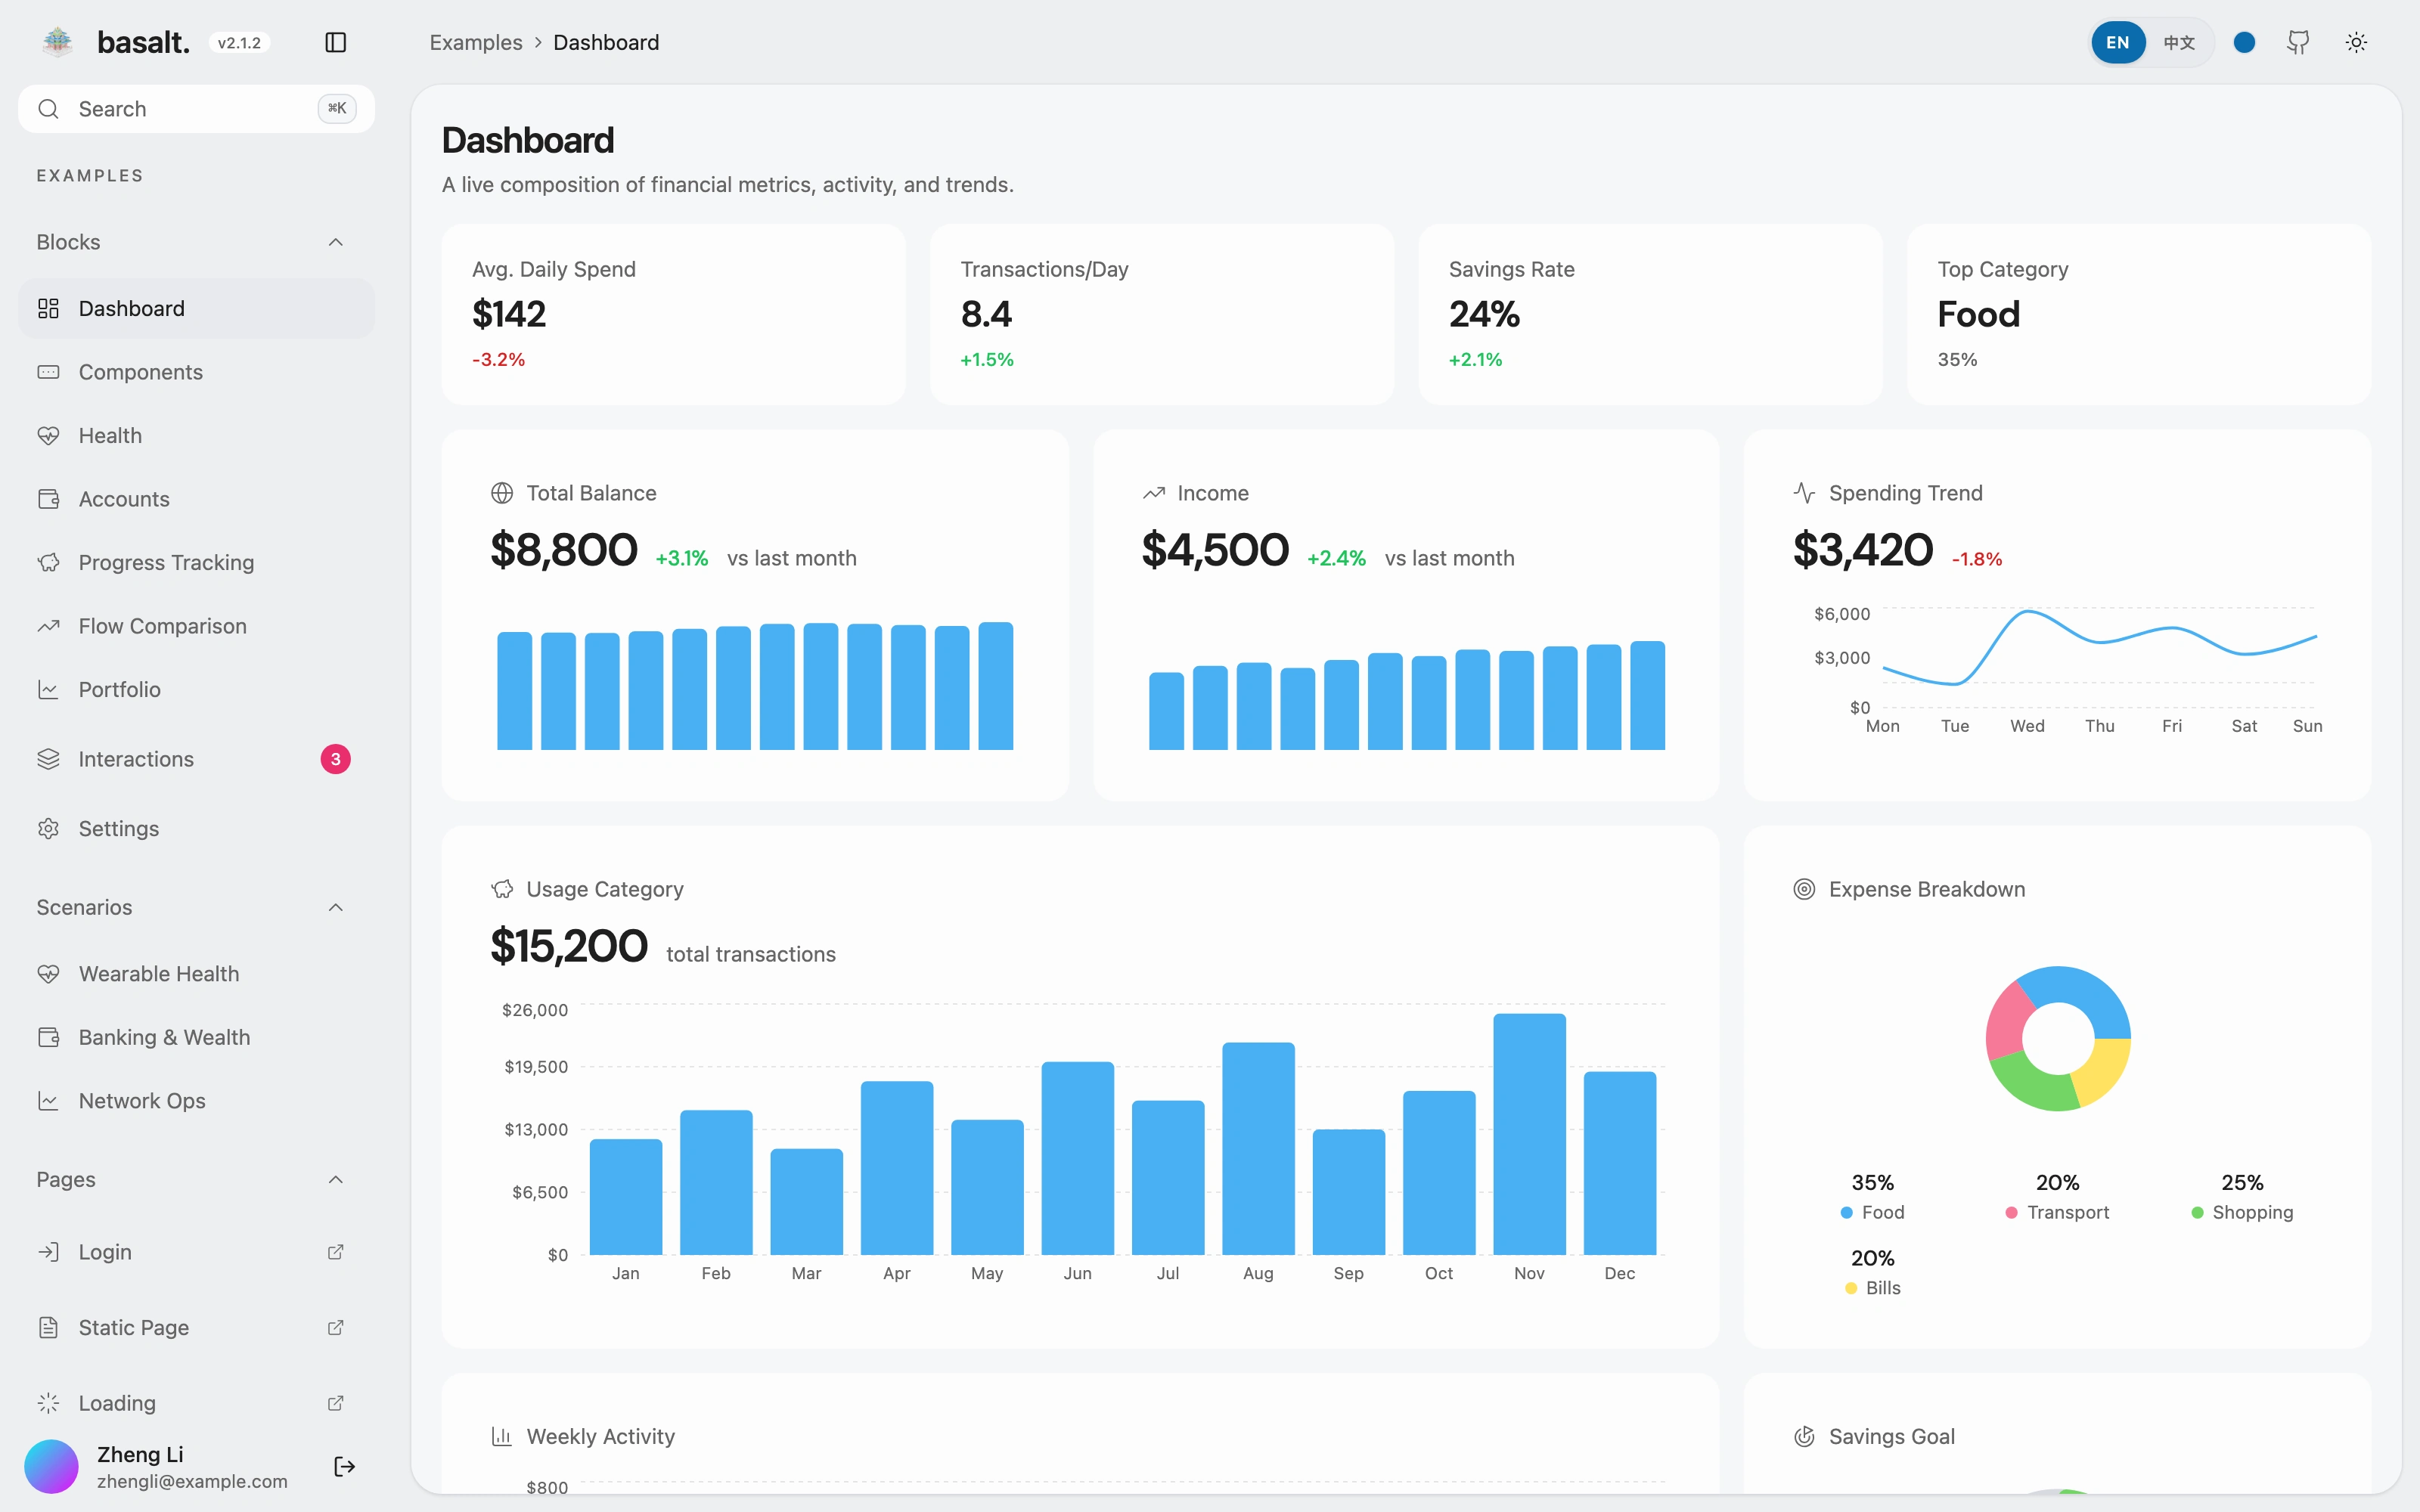The height and width of the screenshot is (1512, 2420).
Task: Open the Accounts page
Action: coord(196,499)
